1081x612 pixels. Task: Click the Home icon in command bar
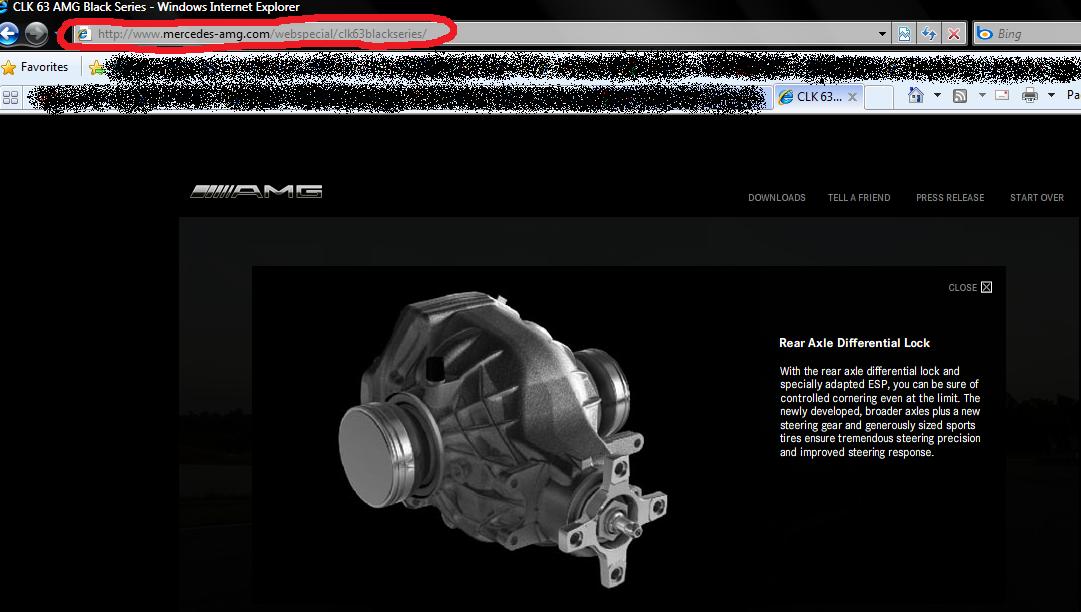[916, 95]
